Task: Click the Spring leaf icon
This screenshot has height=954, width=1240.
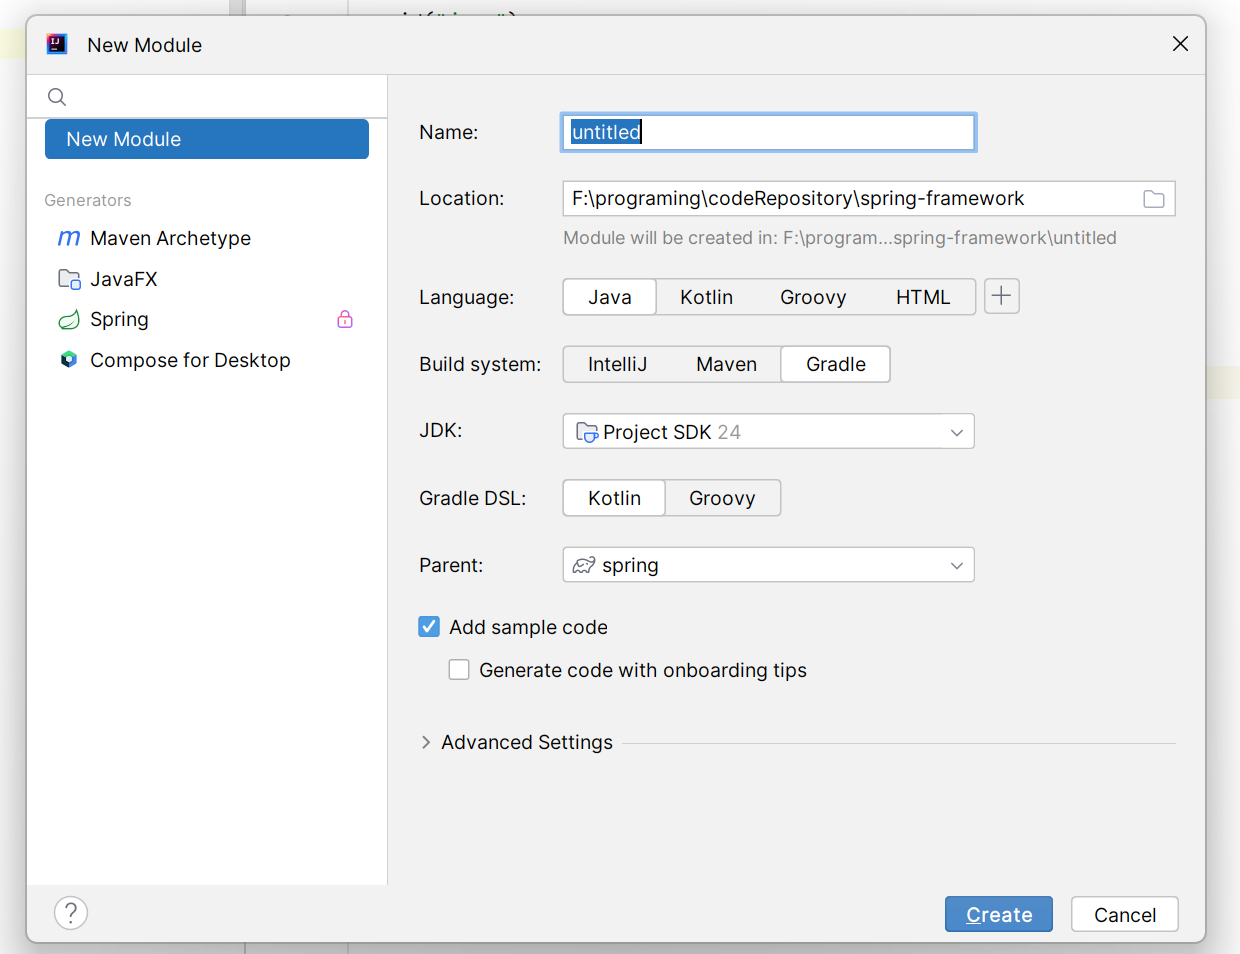Action: [69, 320]
